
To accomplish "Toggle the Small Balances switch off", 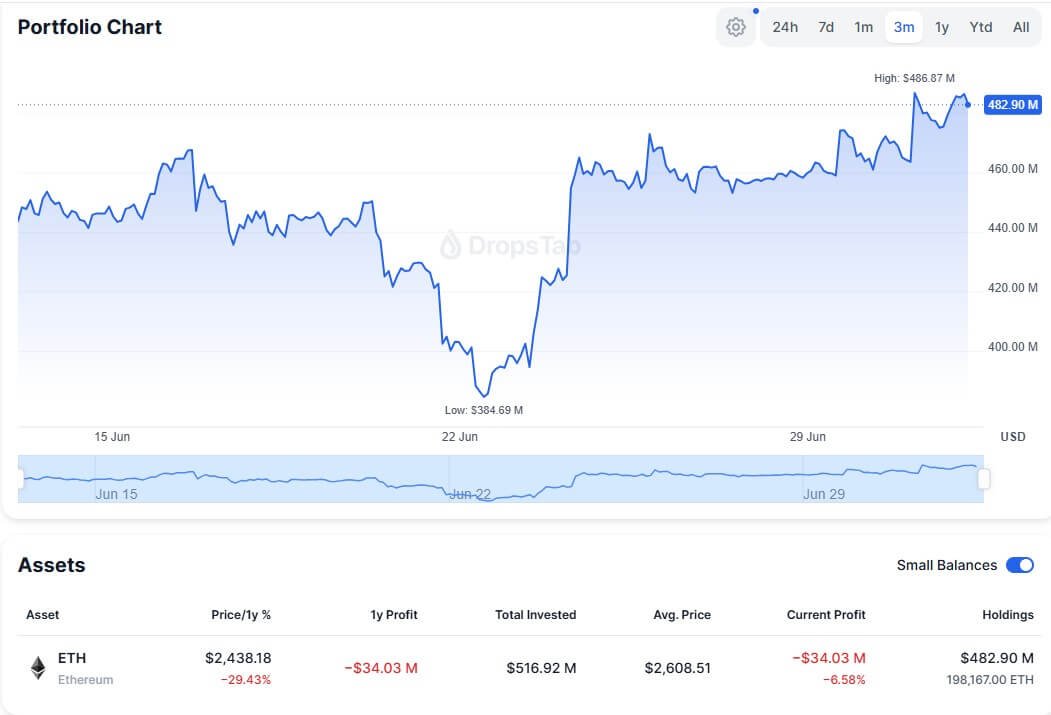I will point(1019,565).
